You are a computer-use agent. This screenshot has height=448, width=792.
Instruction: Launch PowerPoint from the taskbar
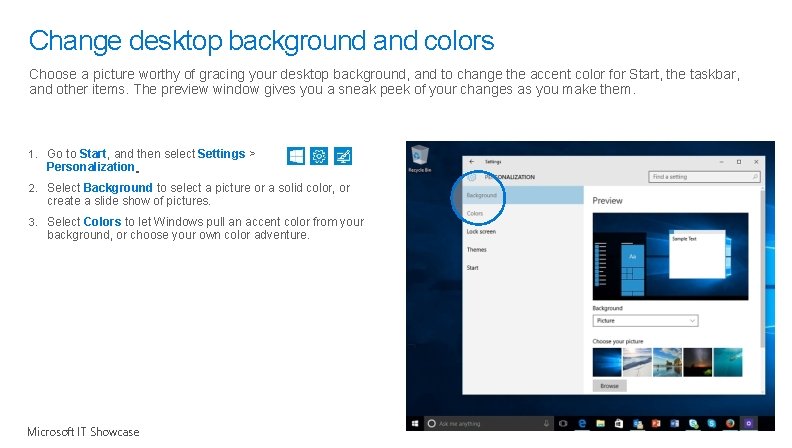[656, 424]
